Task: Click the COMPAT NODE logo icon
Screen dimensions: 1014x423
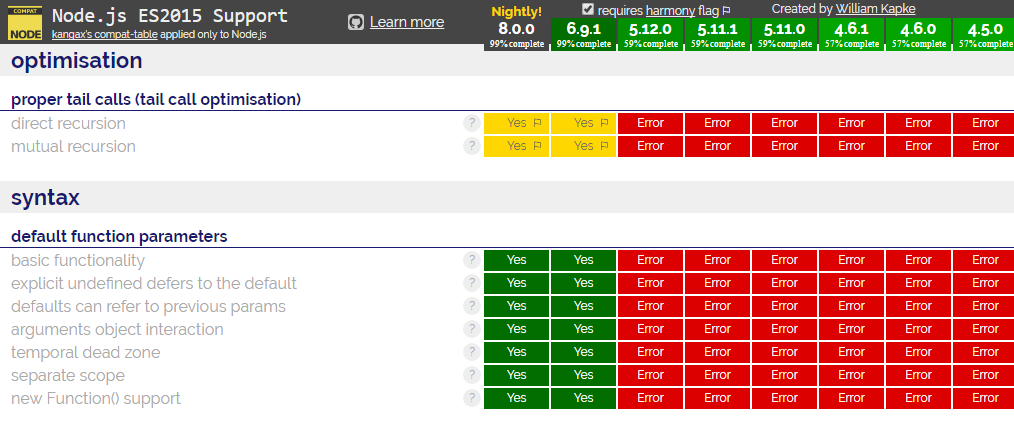Action: (x=25, y=23)
